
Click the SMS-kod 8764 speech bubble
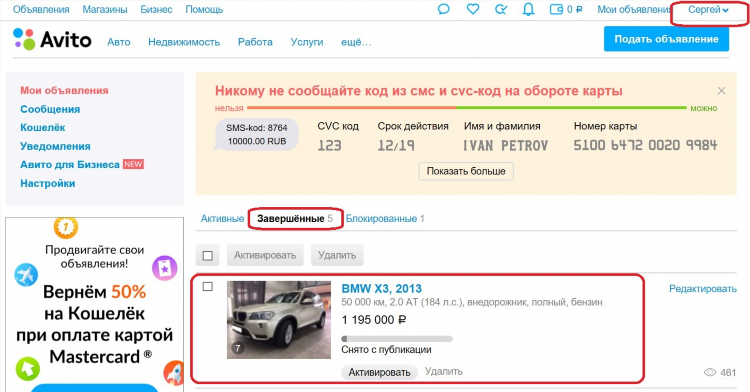click(x=256, y=135)
